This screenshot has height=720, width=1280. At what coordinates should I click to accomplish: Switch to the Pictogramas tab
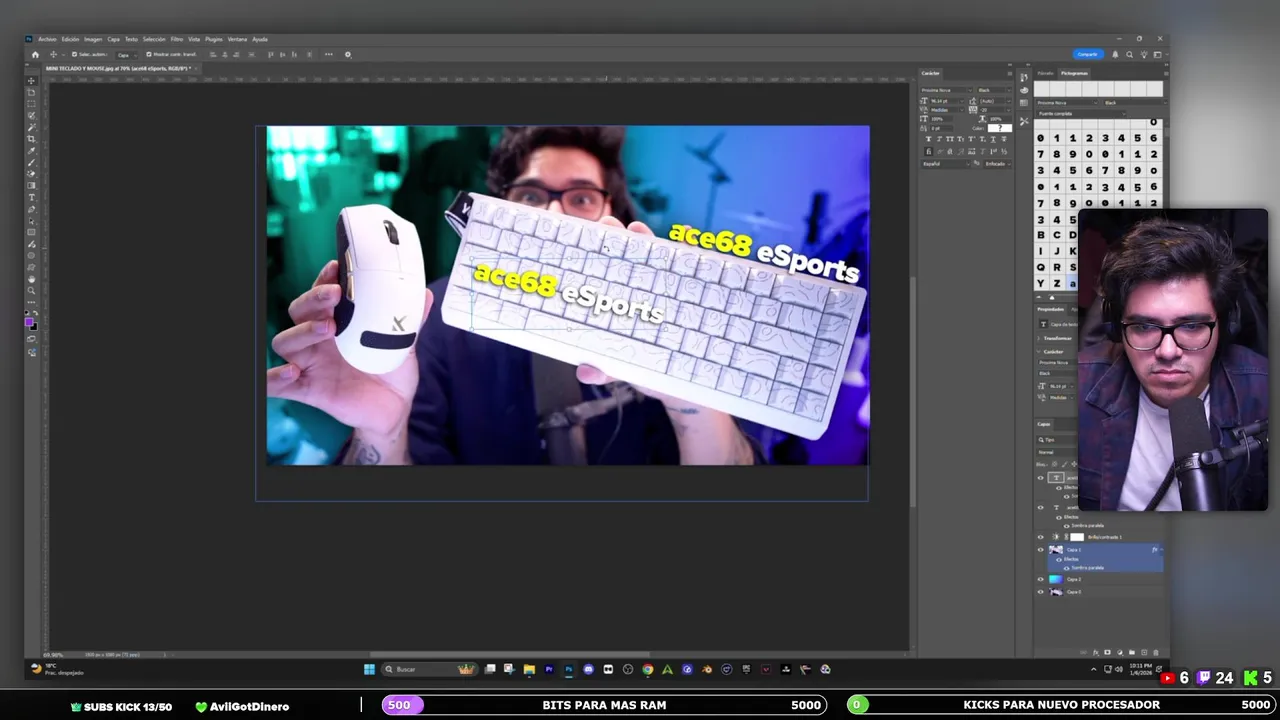[1074, 73]
